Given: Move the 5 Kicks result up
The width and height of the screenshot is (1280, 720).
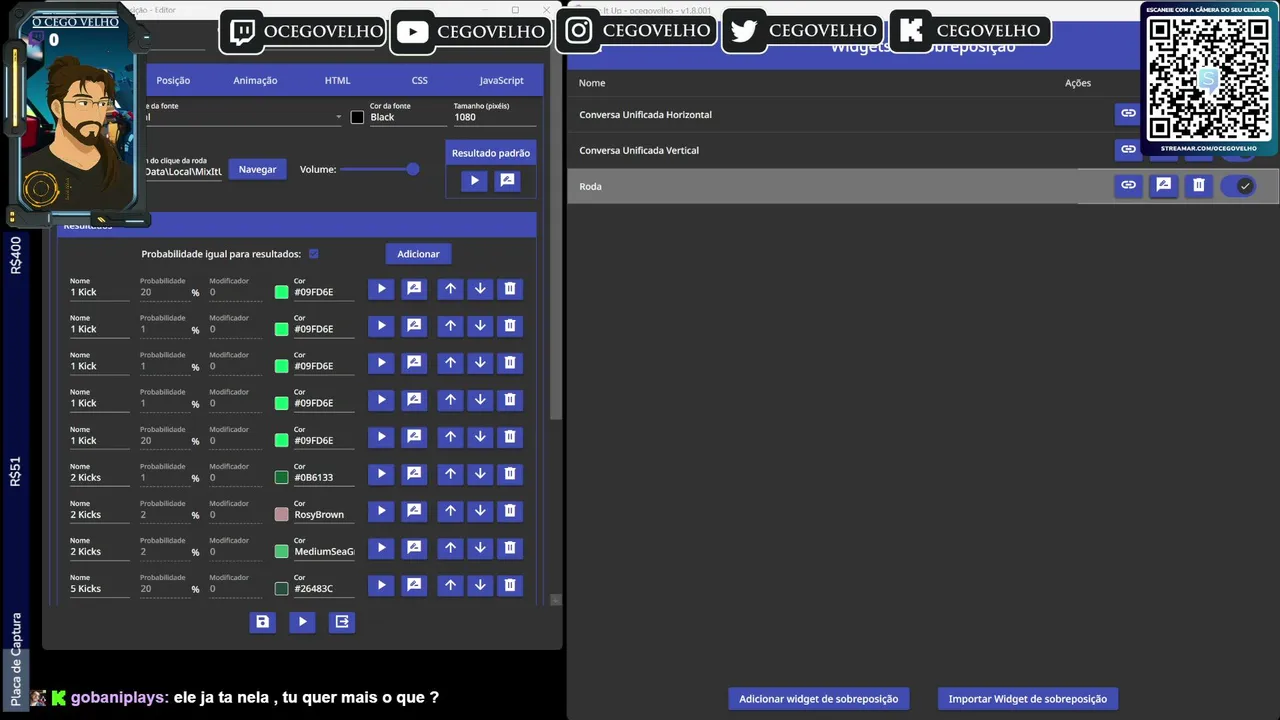Looking at the screenshot, I should click(451, 585).
